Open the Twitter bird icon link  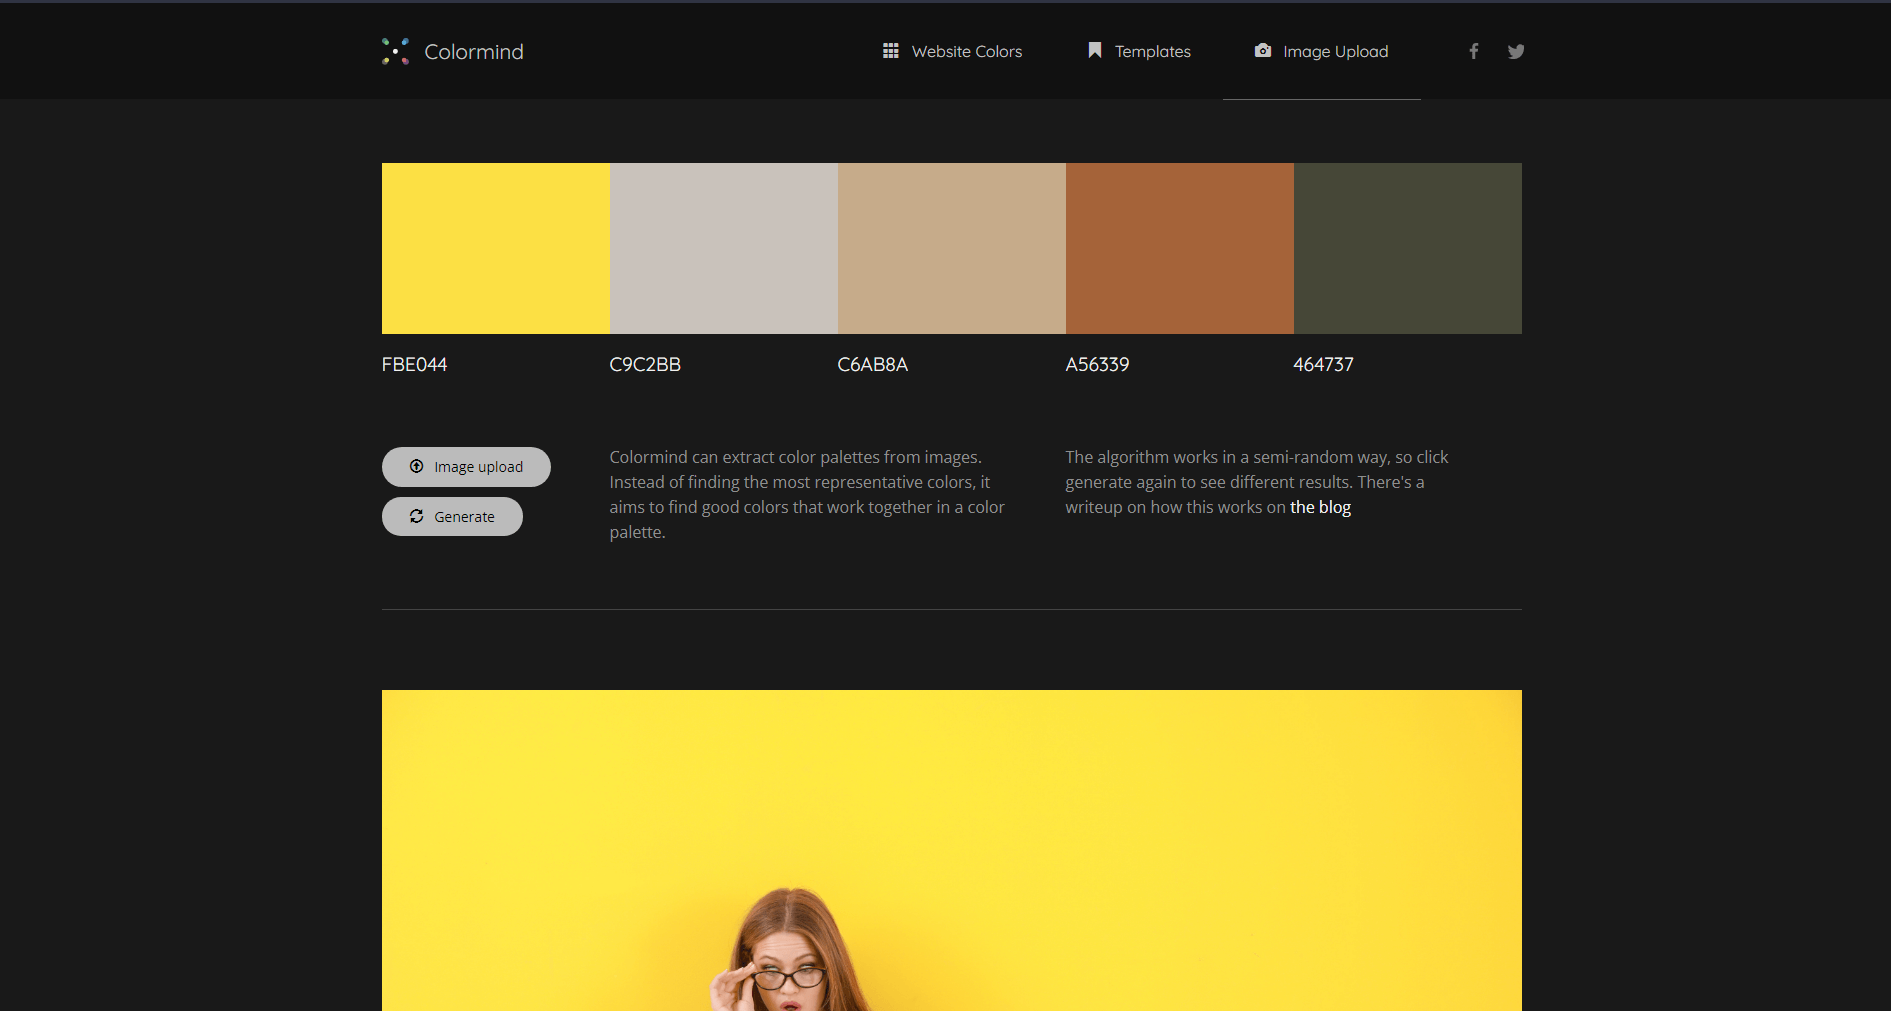pyautogui.click(x=1516, y=51)
